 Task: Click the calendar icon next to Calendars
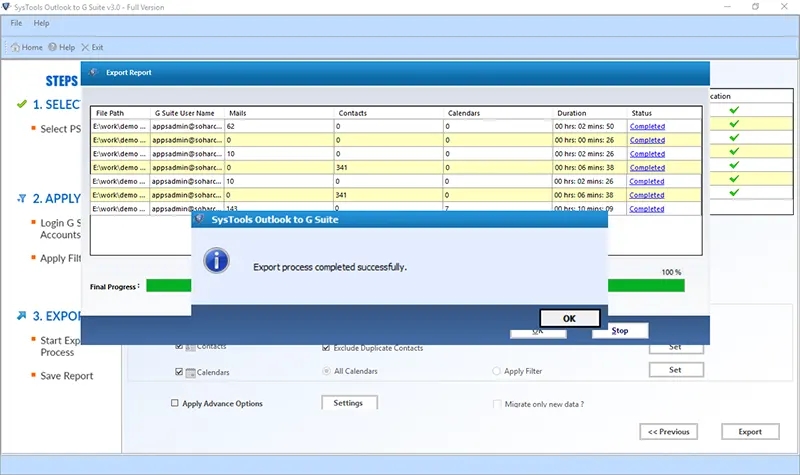click(x=190, y=372)
